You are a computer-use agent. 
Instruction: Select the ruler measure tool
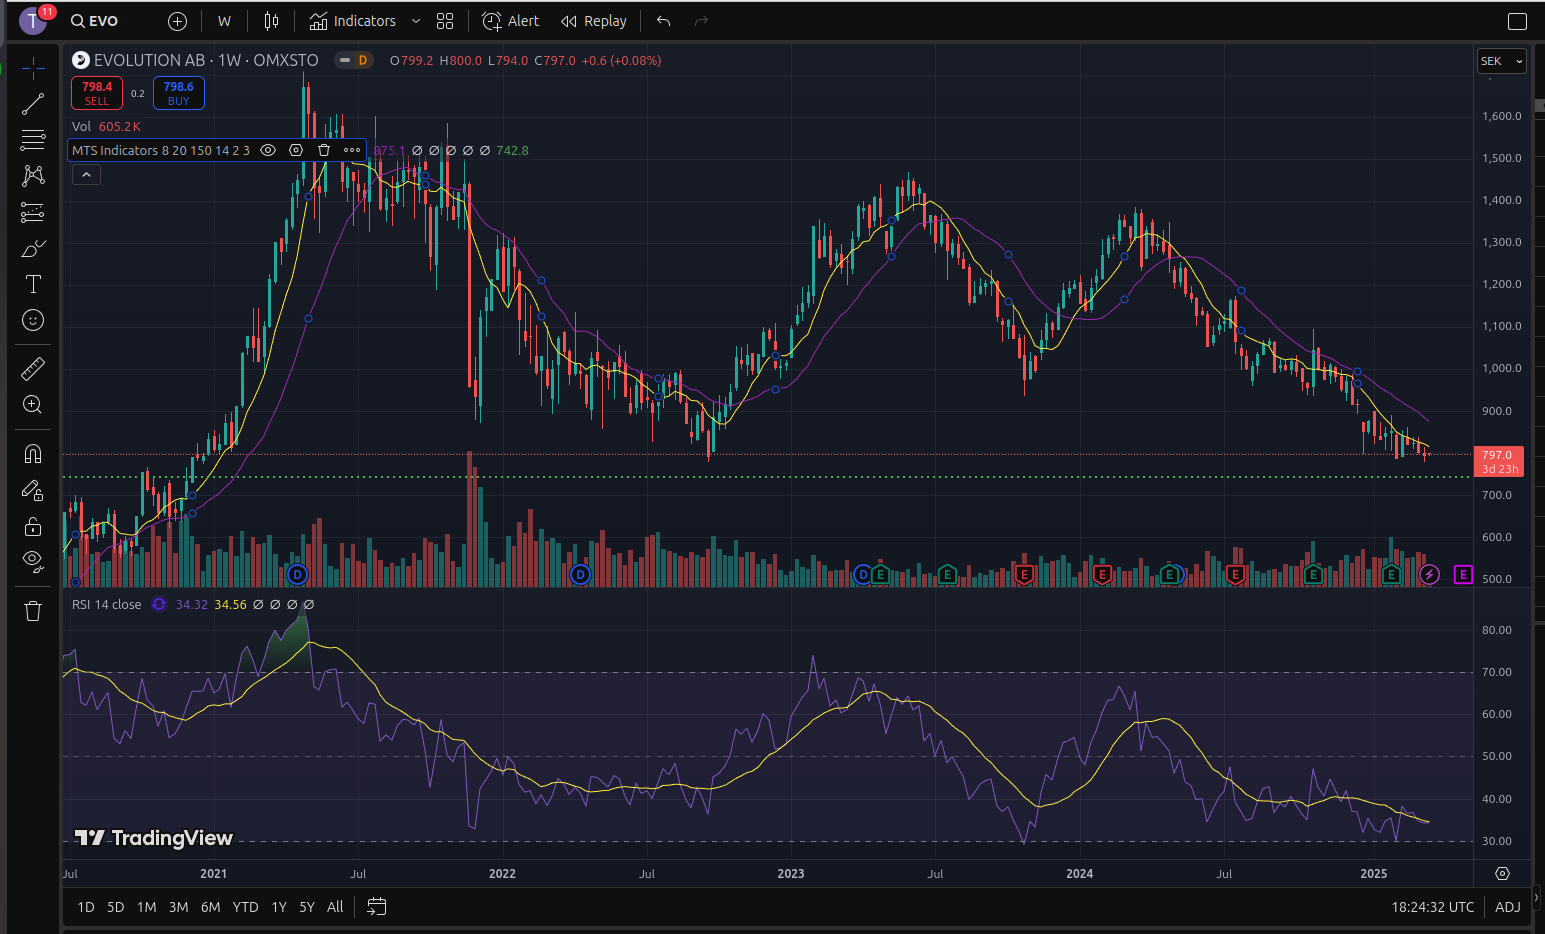[33, 369]
